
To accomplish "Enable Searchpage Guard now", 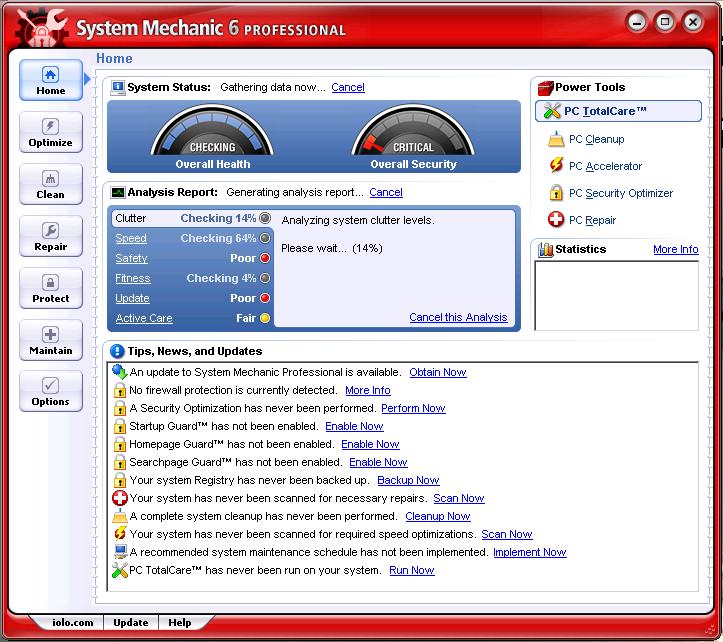I will point(379,462).
